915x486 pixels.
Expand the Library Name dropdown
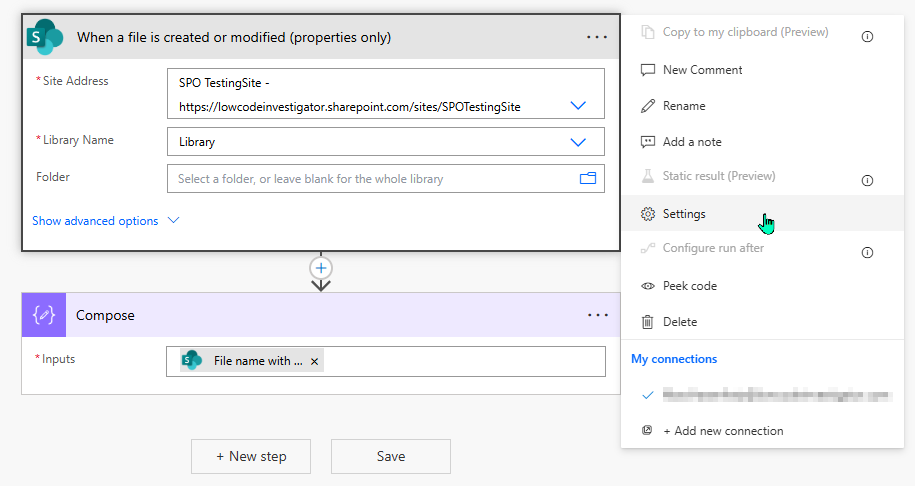tap(578, 142)
